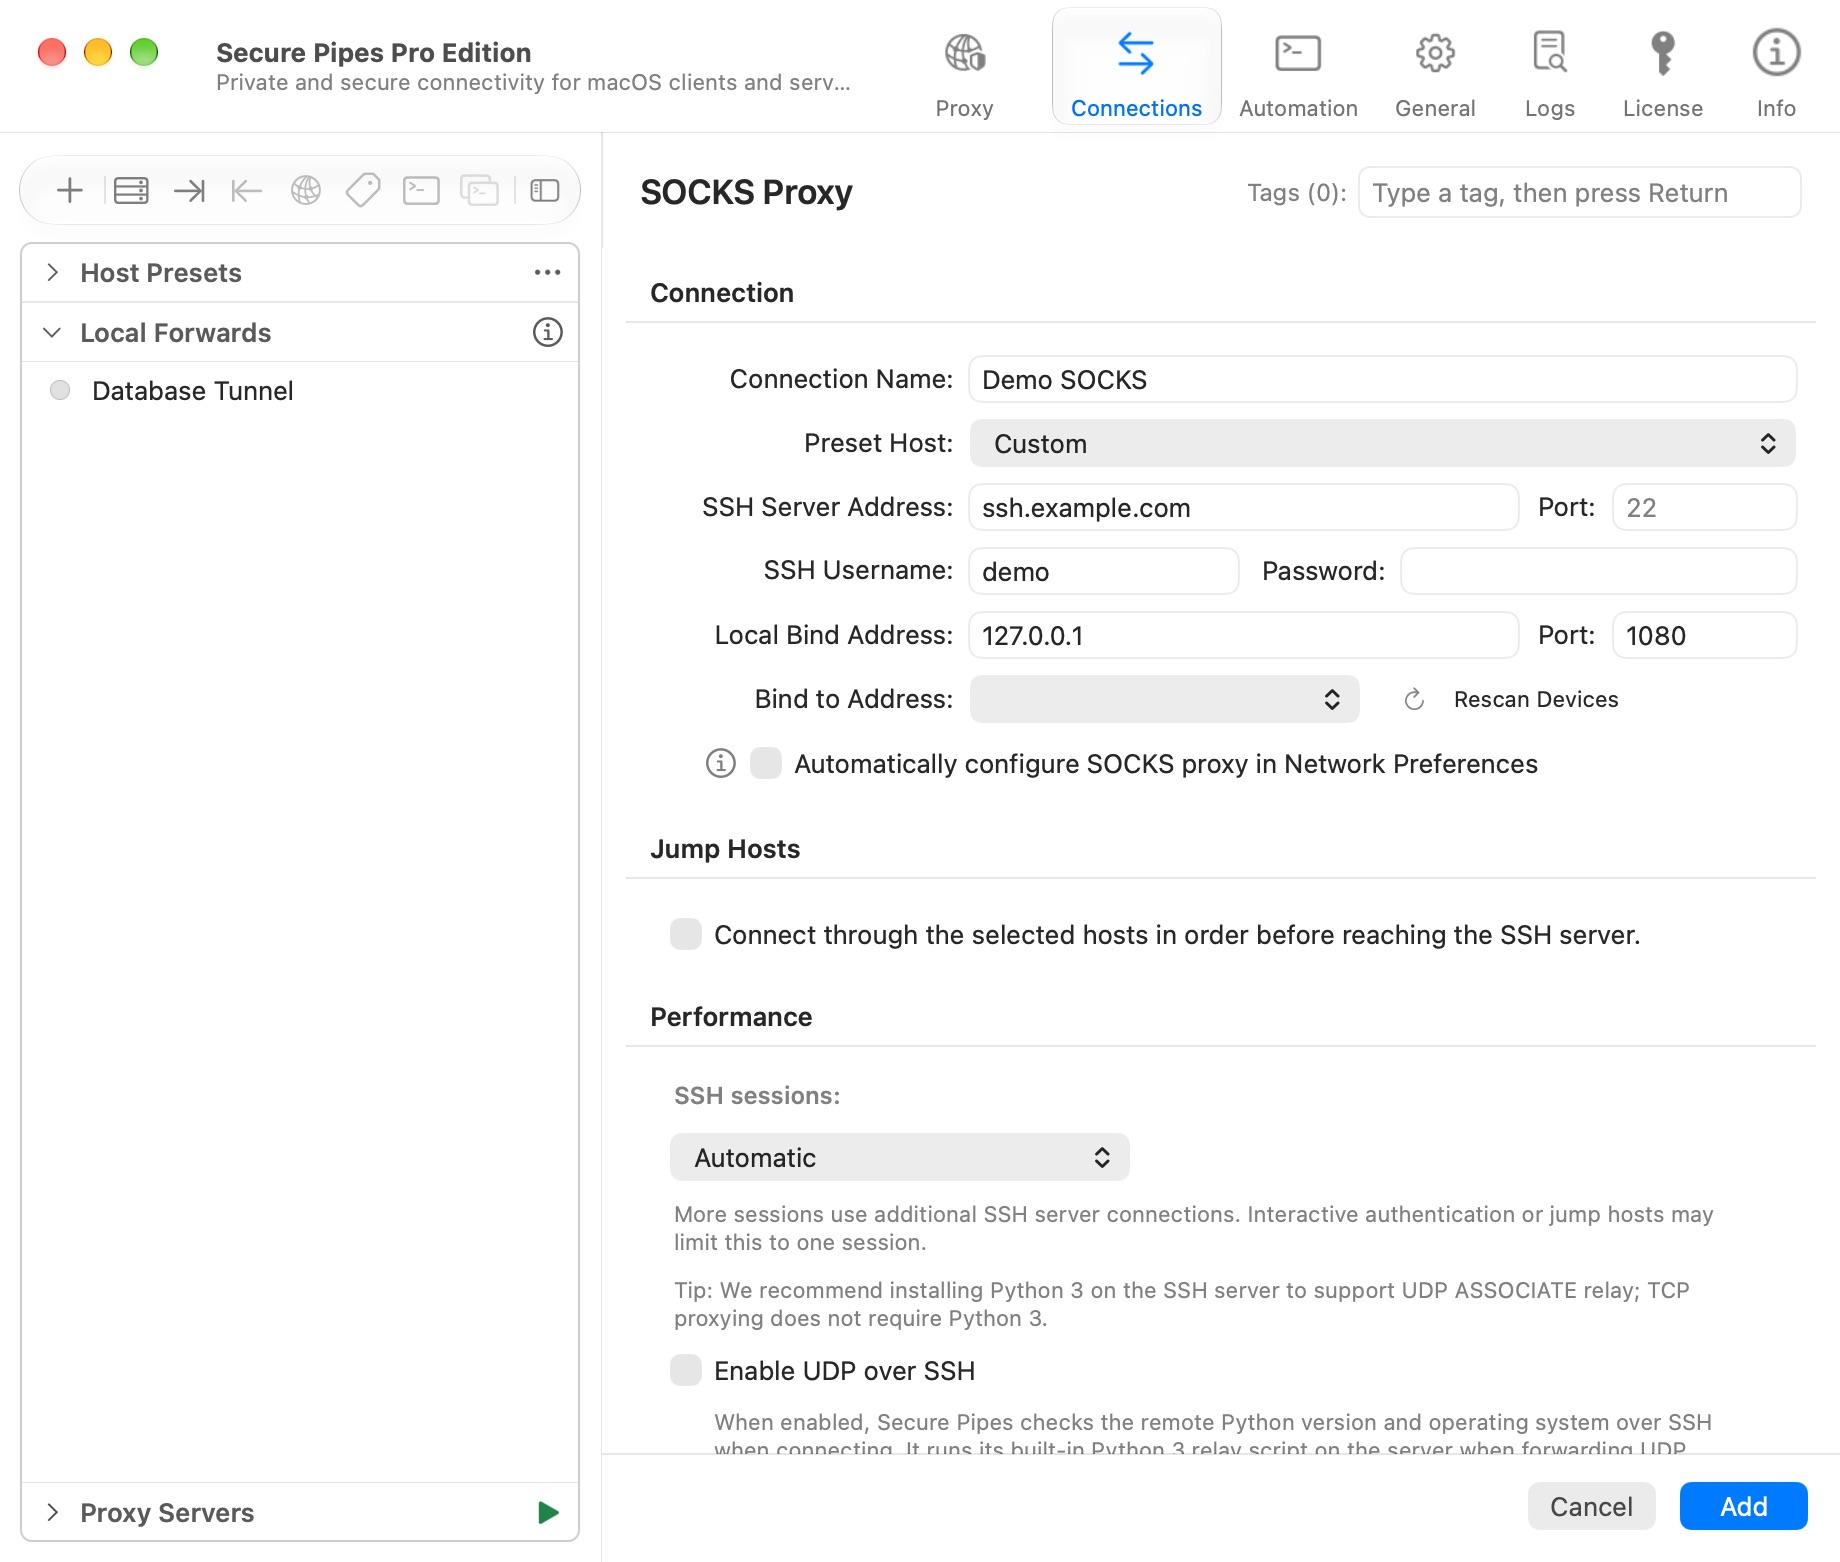Click the SSH Server Address field
Screen dimensions: 1840x1562
(1244, 507)
